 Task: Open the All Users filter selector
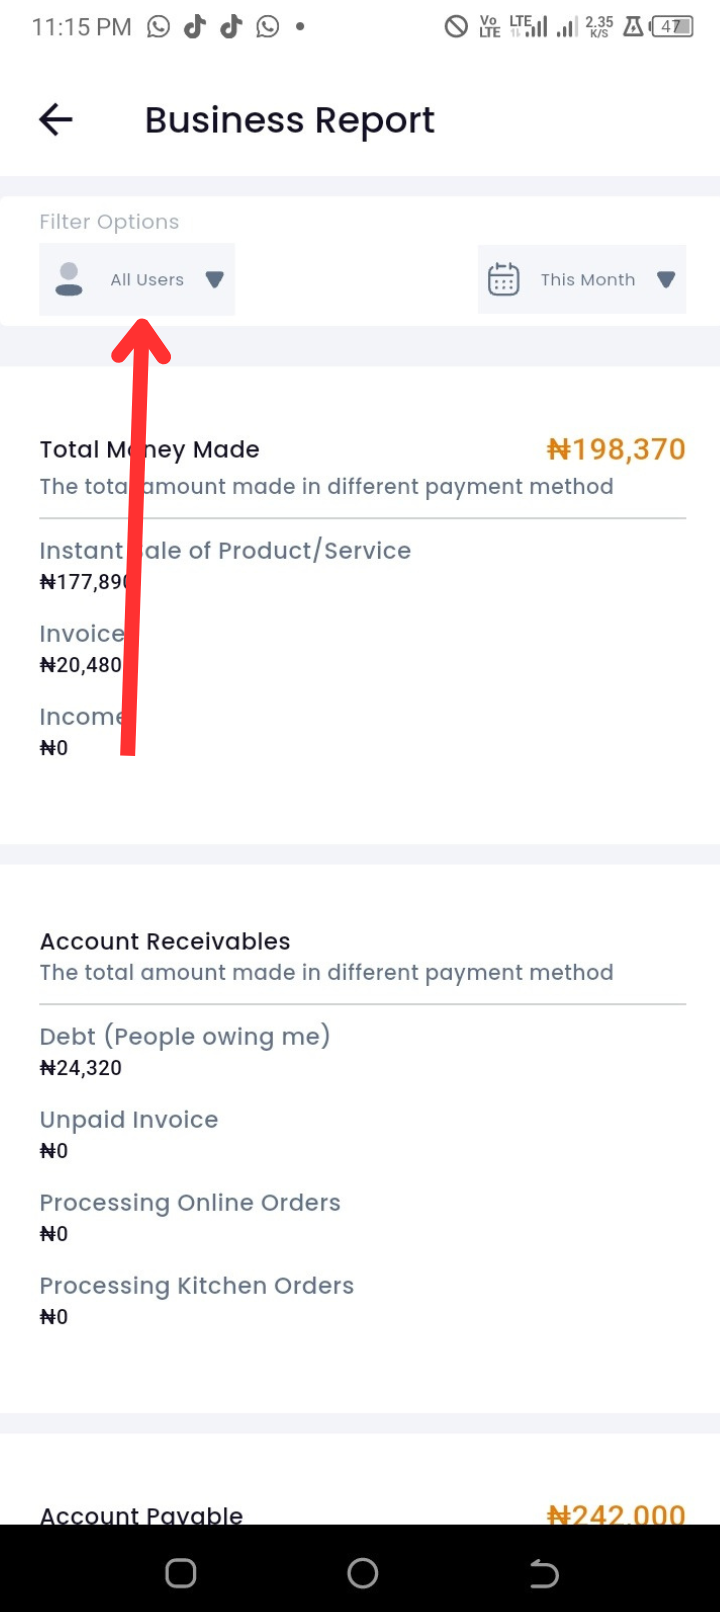point(137,279)
